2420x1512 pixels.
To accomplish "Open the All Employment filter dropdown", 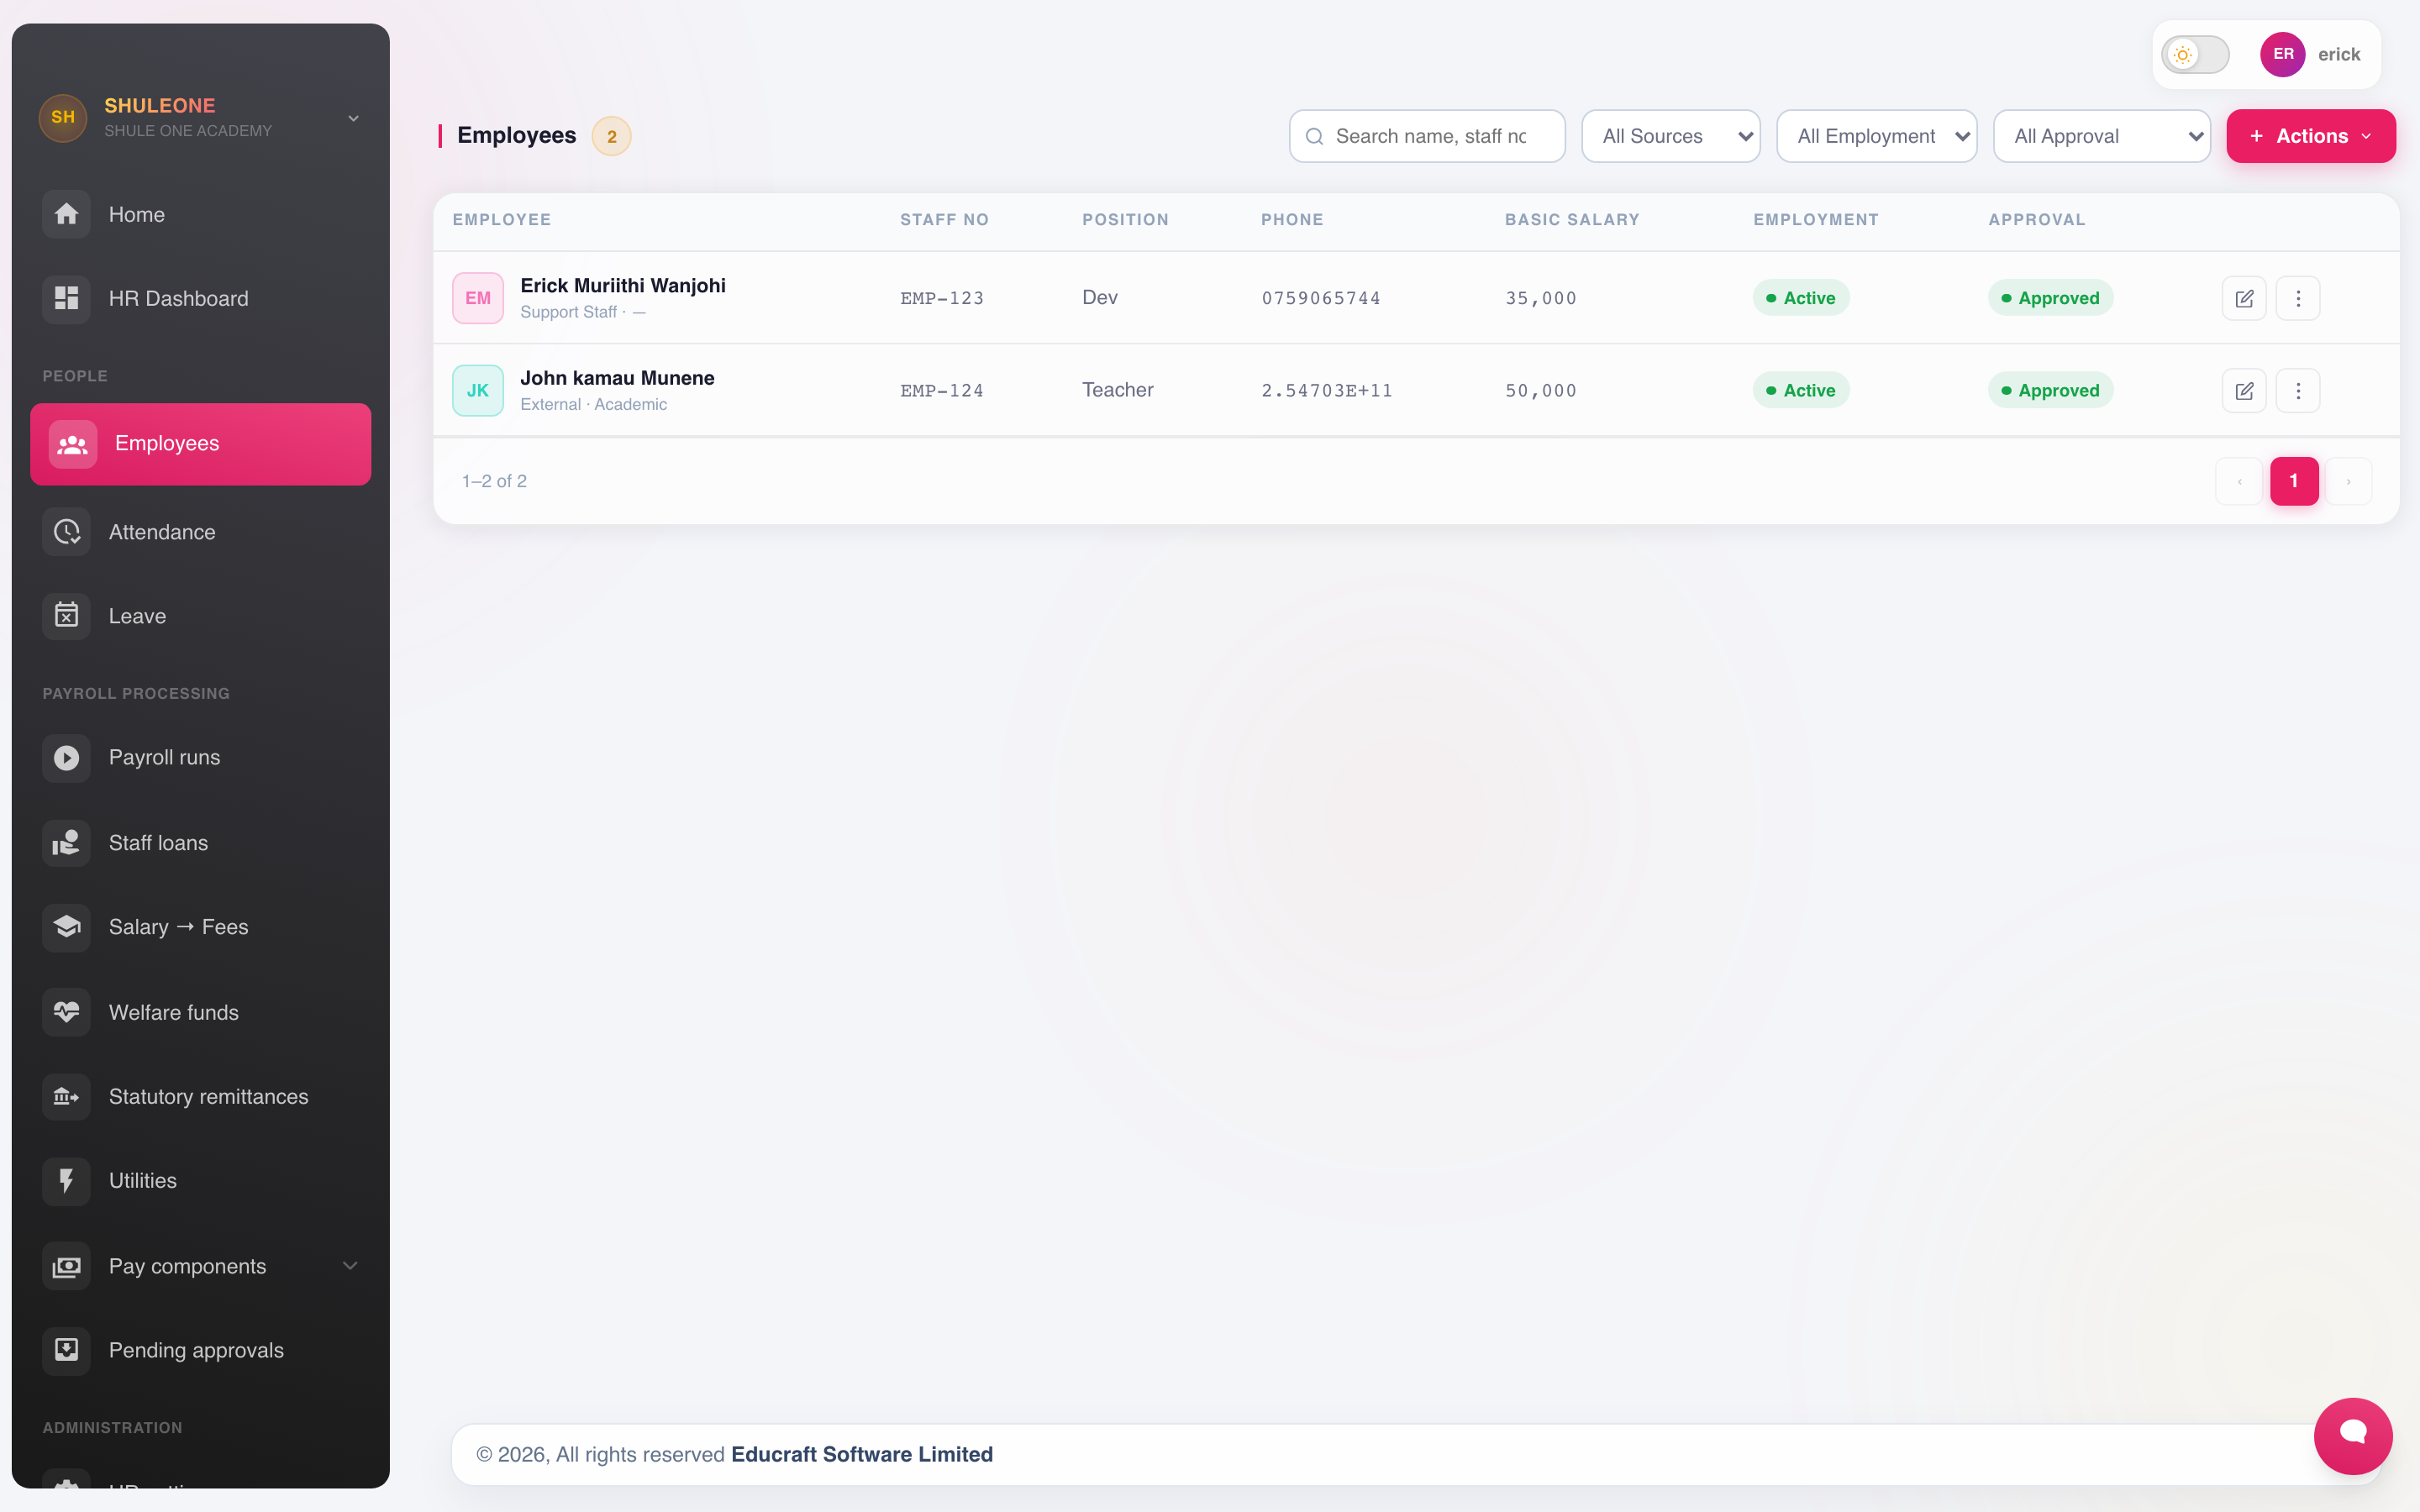I will pos(1876,136).
